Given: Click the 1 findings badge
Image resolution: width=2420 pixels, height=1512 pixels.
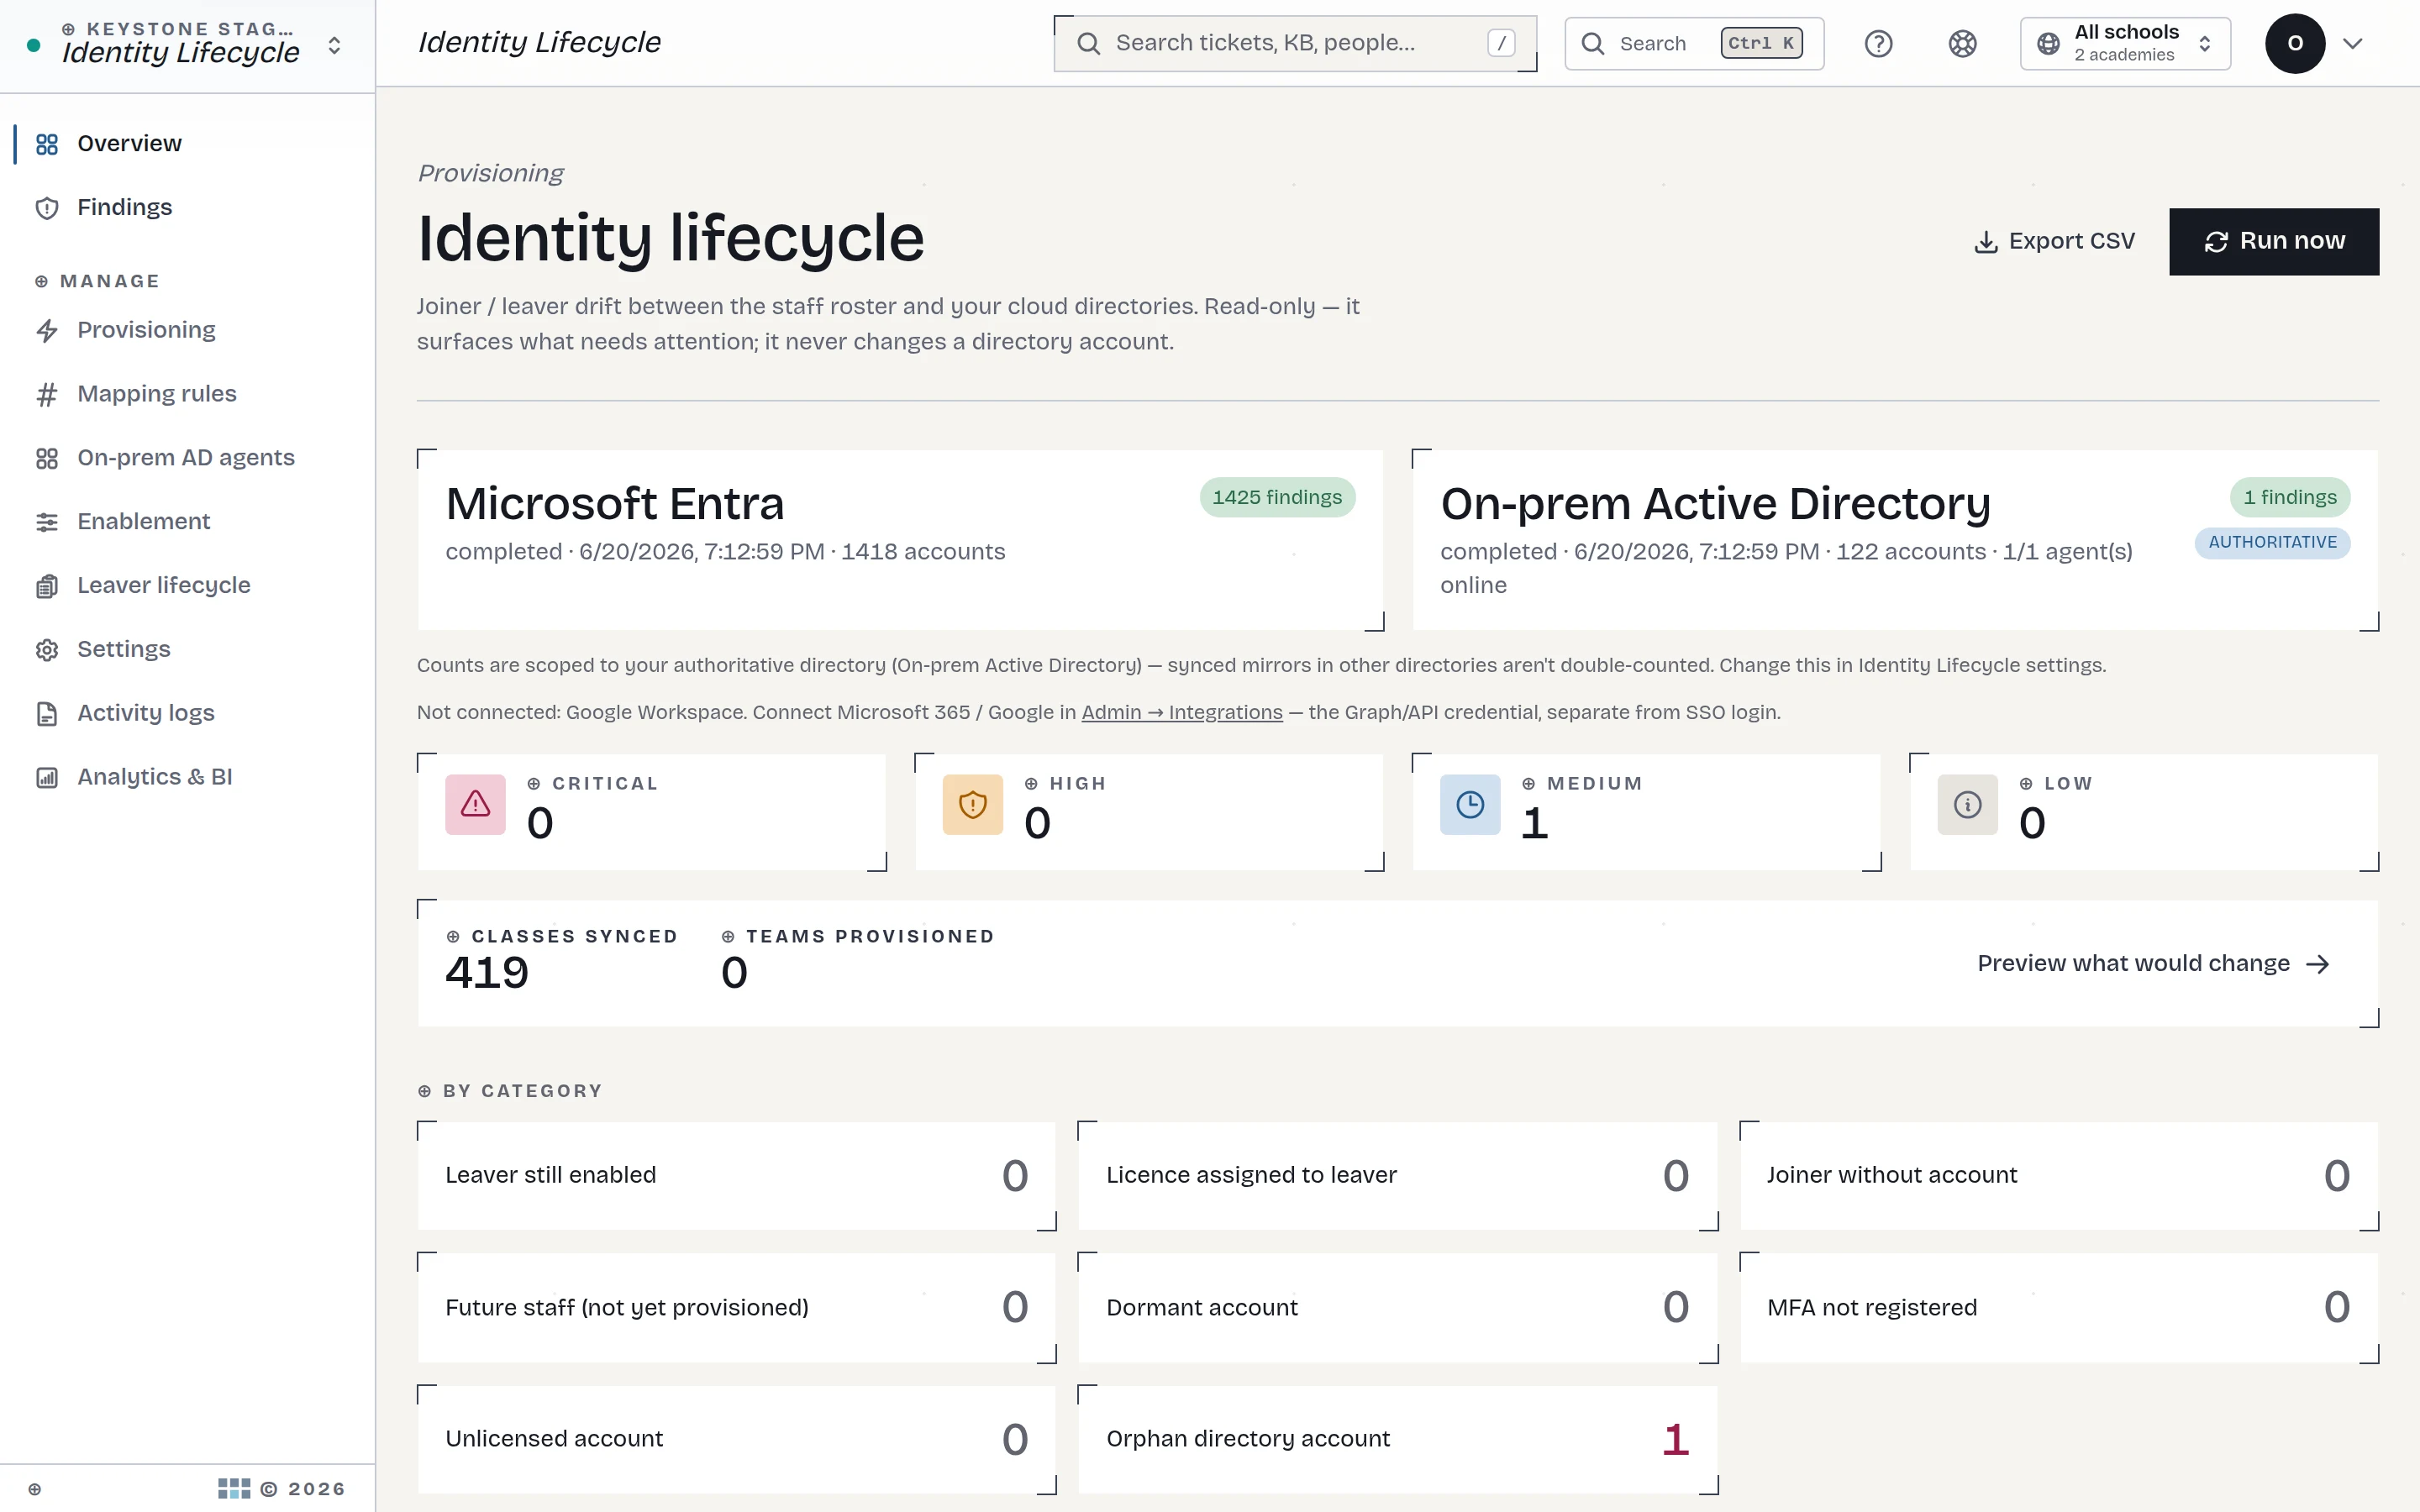Looking at the screenshot, I should [x=2290, y=497].
